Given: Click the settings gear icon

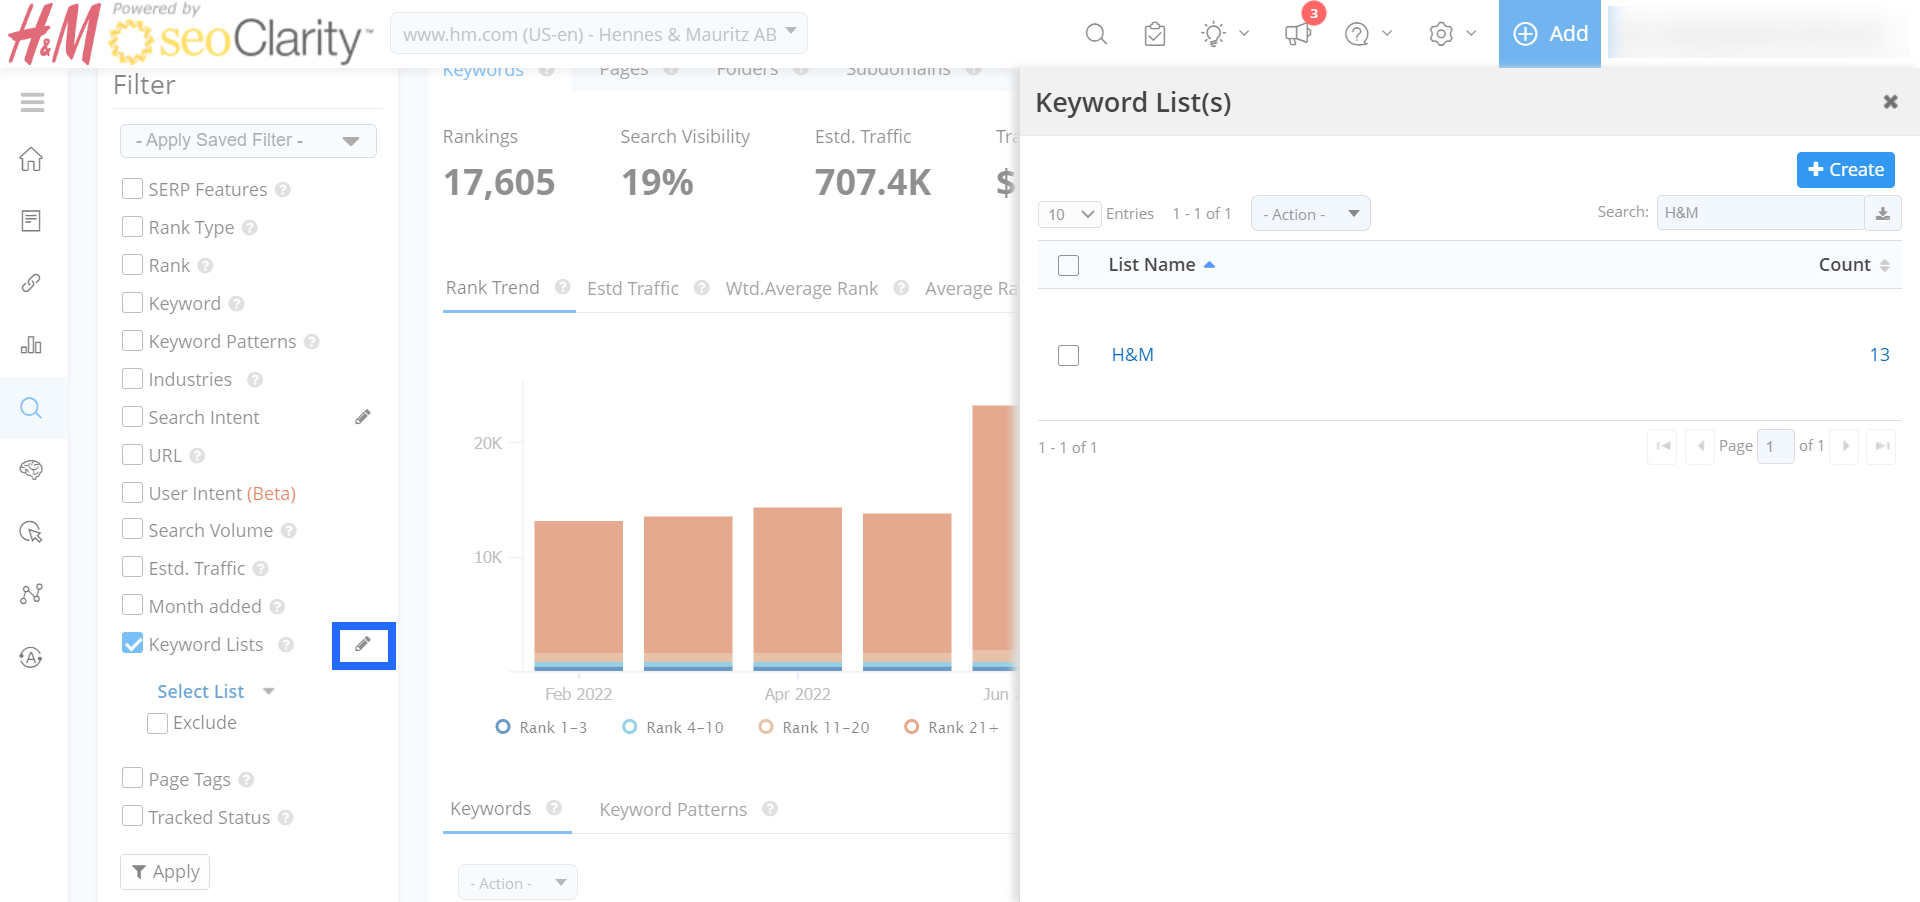Looking at the screenshot, I should tap(1441, 34).
